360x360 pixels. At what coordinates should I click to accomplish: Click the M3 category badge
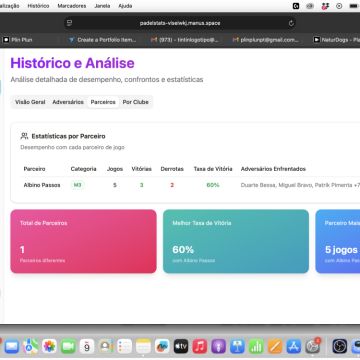pos(77,185)
